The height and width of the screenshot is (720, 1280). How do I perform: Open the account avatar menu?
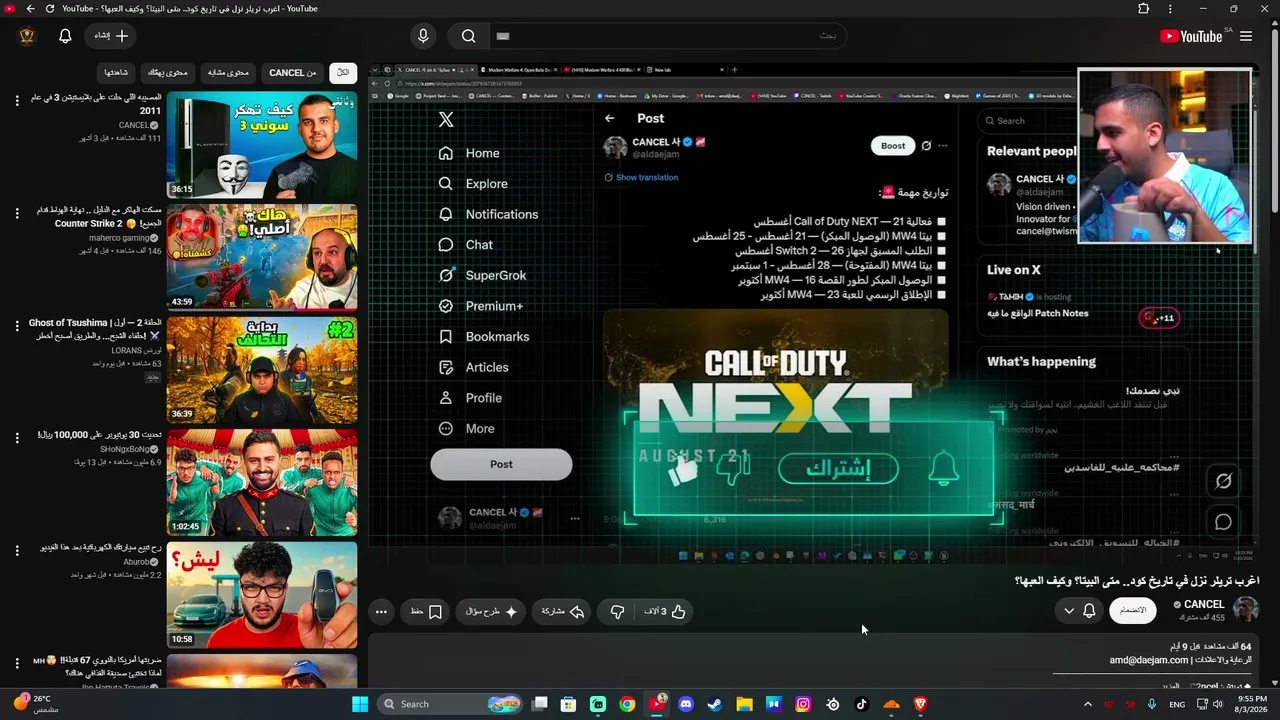pyautogui.click(x=27, y=36)
